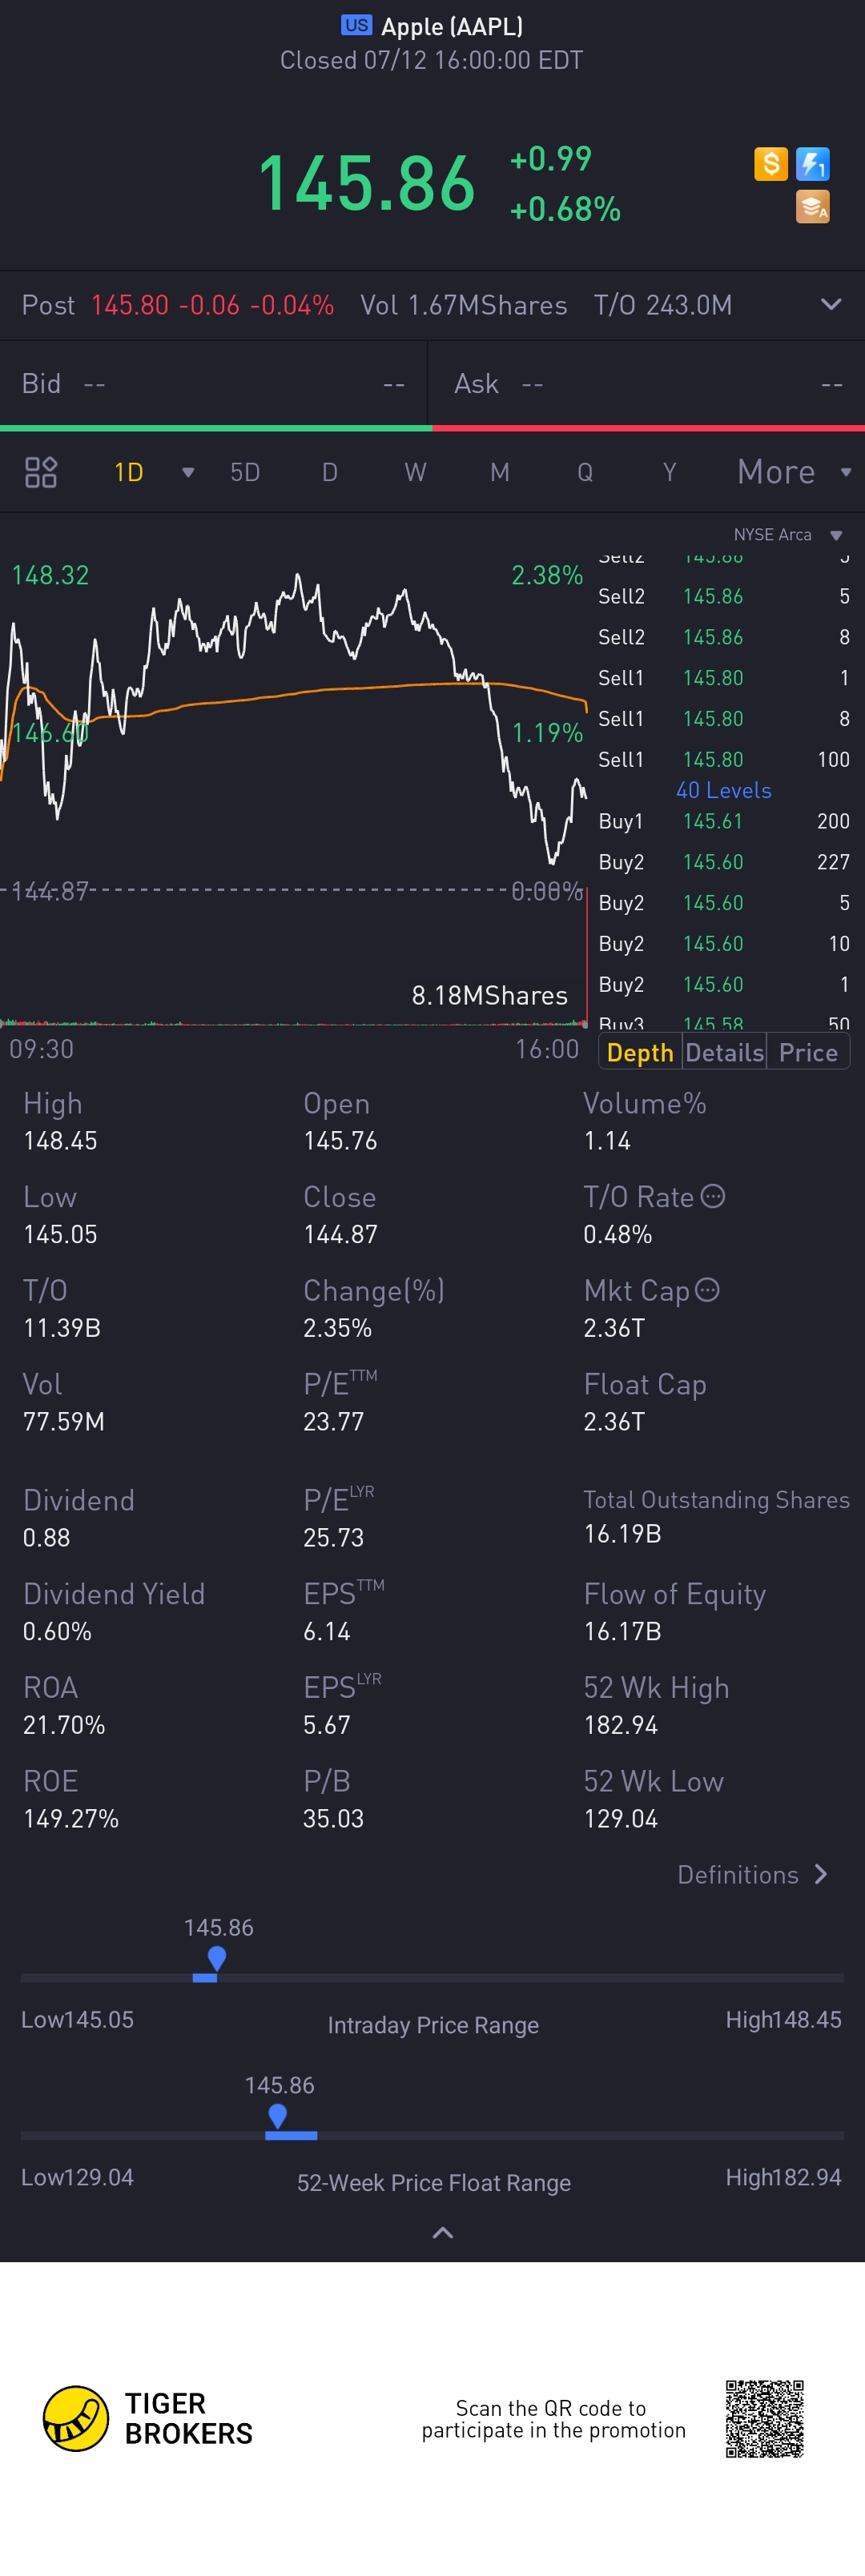Switch to the 5D chart tab
This screenshot has height=2576, width=865.
pos(245,472)
